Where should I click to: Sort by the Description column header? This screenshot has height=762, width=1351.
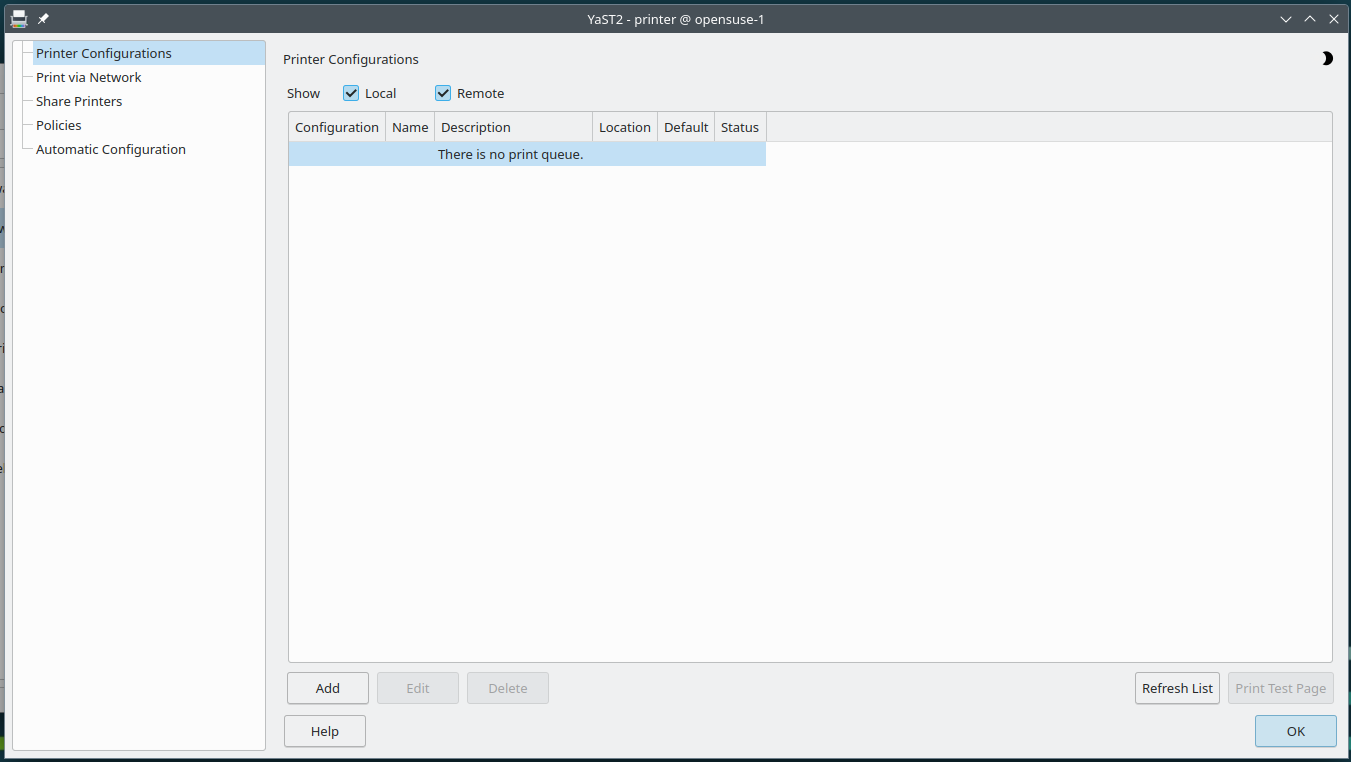pyautogui.click(x=513, y=127)
